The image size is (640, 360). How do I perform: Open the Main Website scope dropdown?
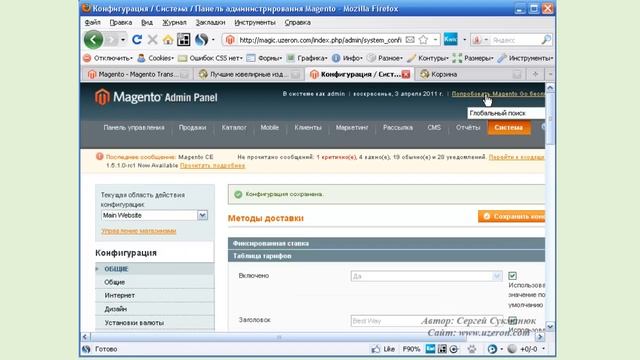click(x=154, y=215)
